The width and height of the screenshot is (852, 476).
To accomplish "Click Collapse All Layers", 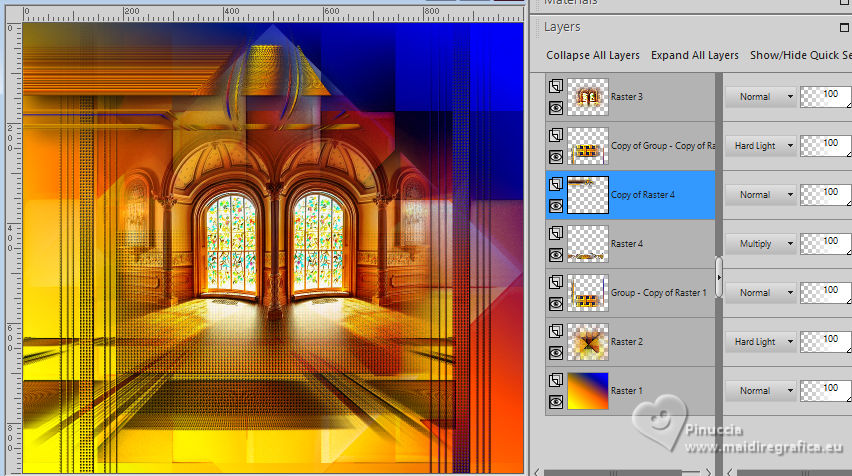I will pyautogui.click(x=592, y=55).
